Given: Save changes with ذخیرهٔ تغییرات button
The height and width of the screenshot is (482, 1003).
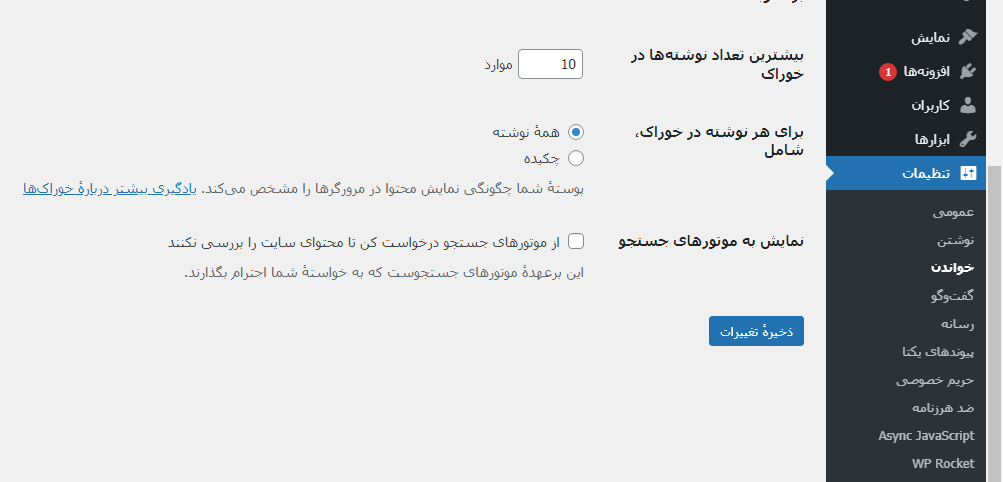Looking at the screenshot, I should 756,331.
